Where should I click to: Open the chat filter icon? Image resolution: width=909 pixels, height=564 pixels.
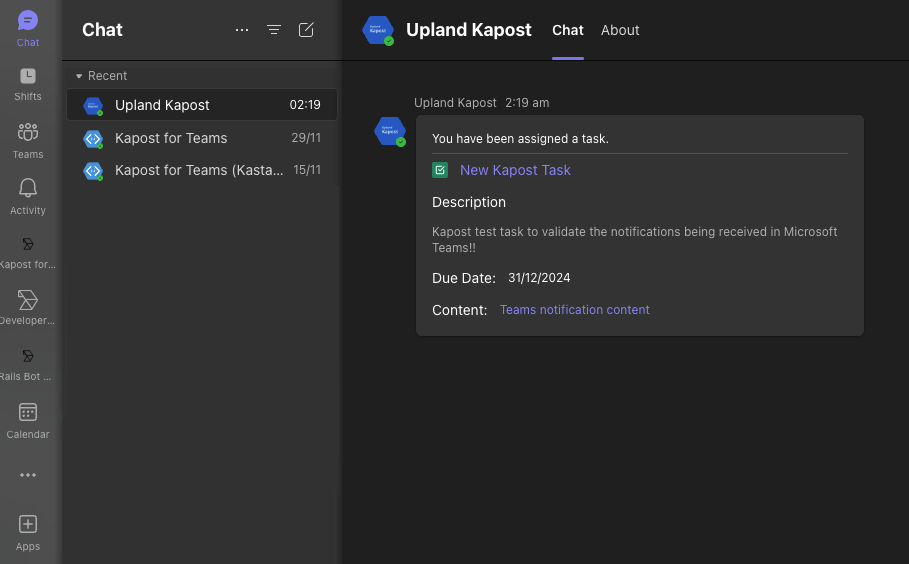[274, 30]
